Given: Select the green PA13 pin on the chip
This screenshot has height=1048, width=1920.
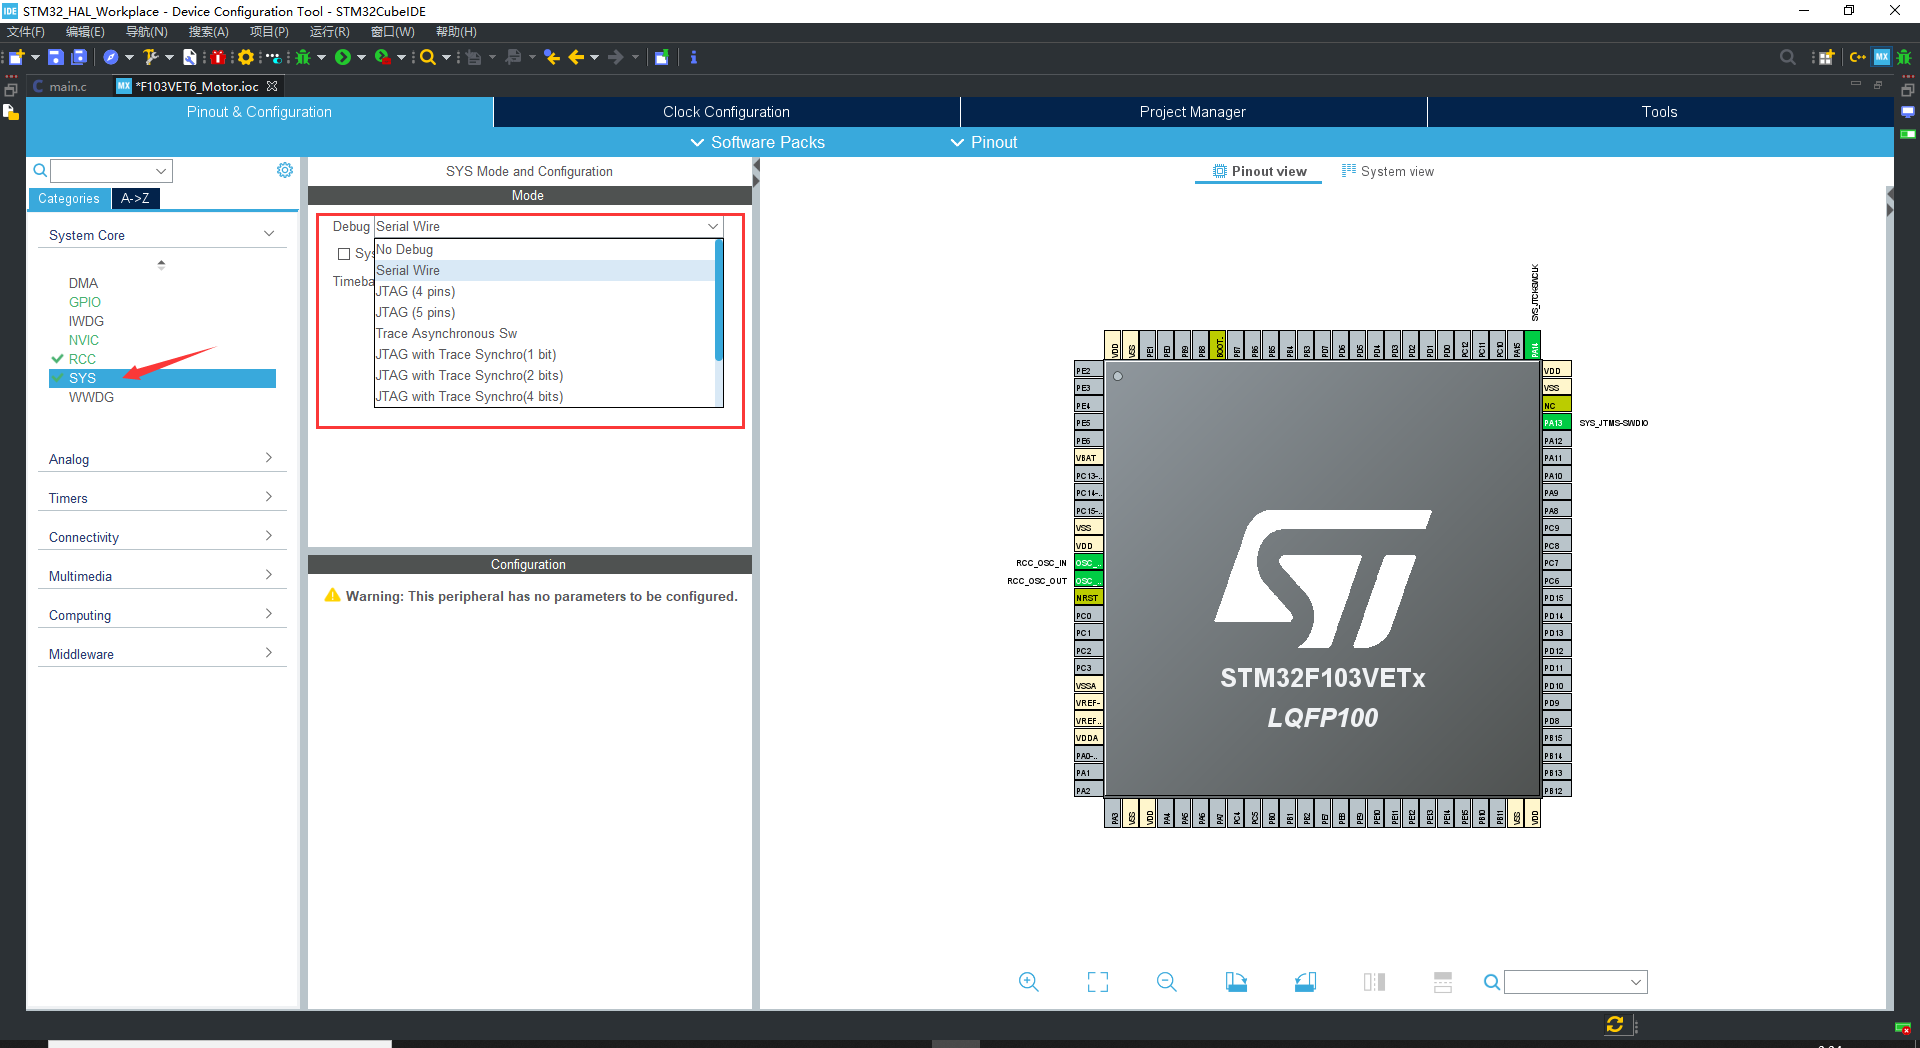Looking at the screenshot, I should click(1556, 423).
